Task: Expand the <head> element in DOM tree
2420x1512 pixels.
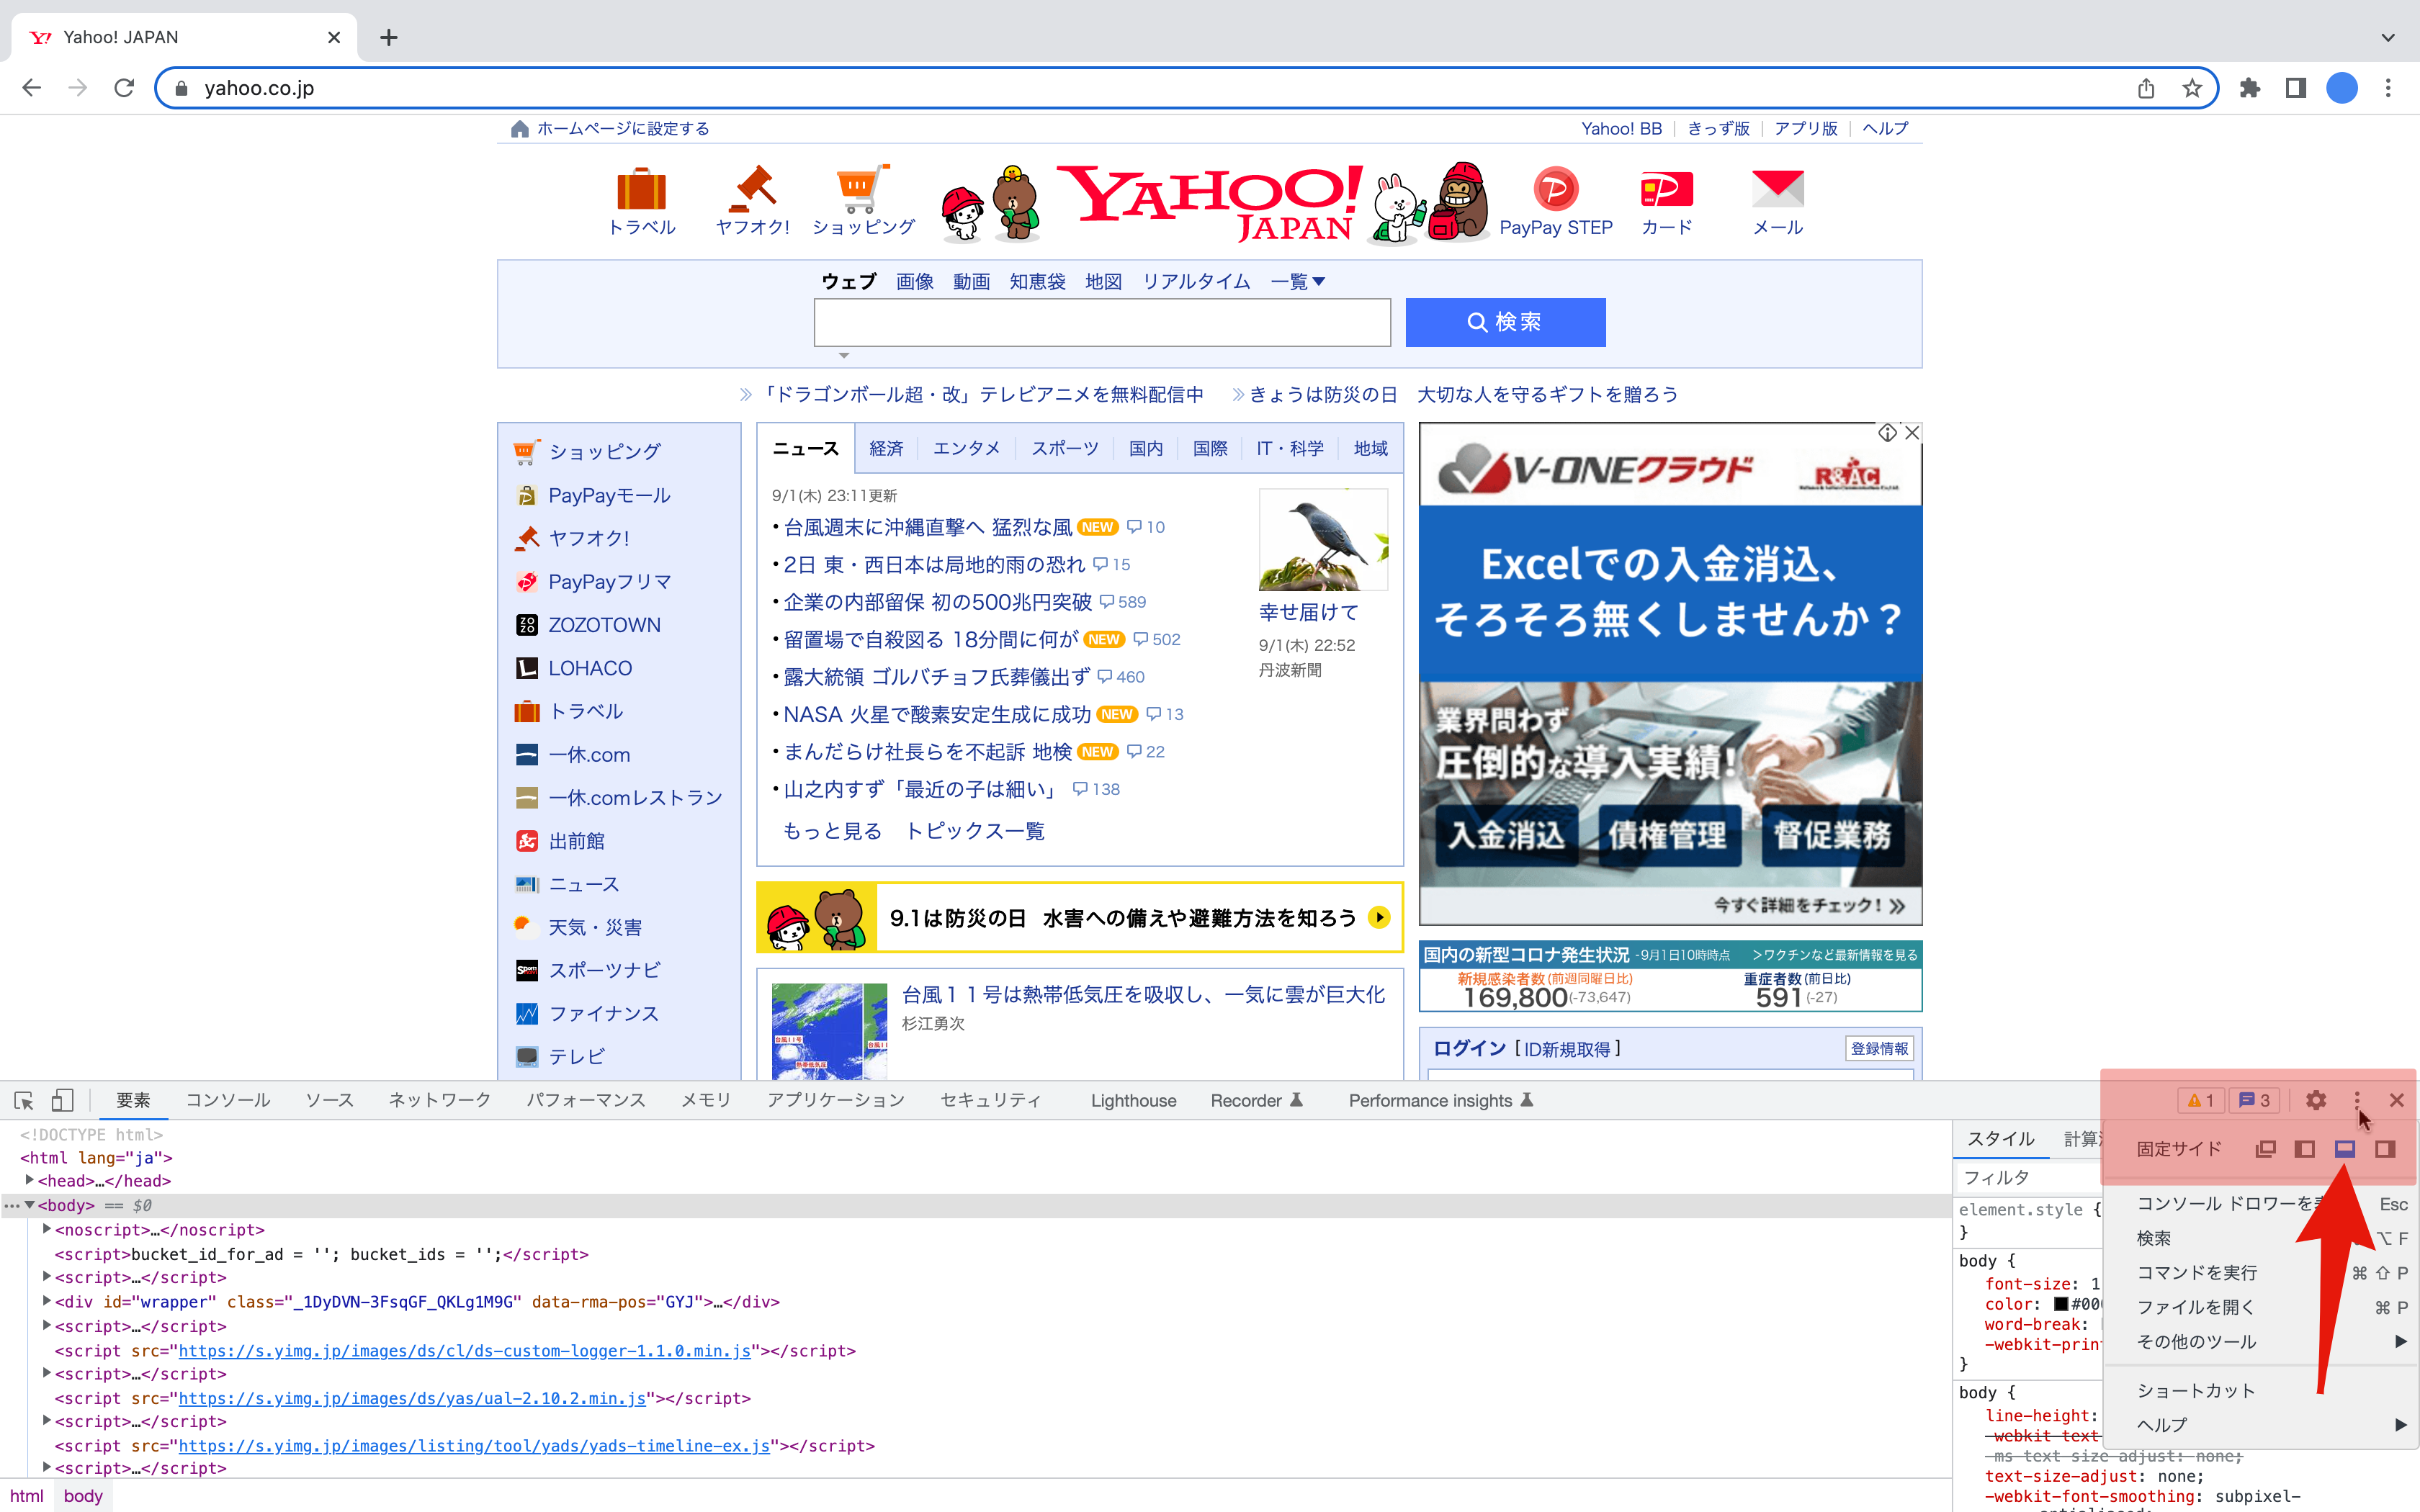Action: tap(29, 1181)
